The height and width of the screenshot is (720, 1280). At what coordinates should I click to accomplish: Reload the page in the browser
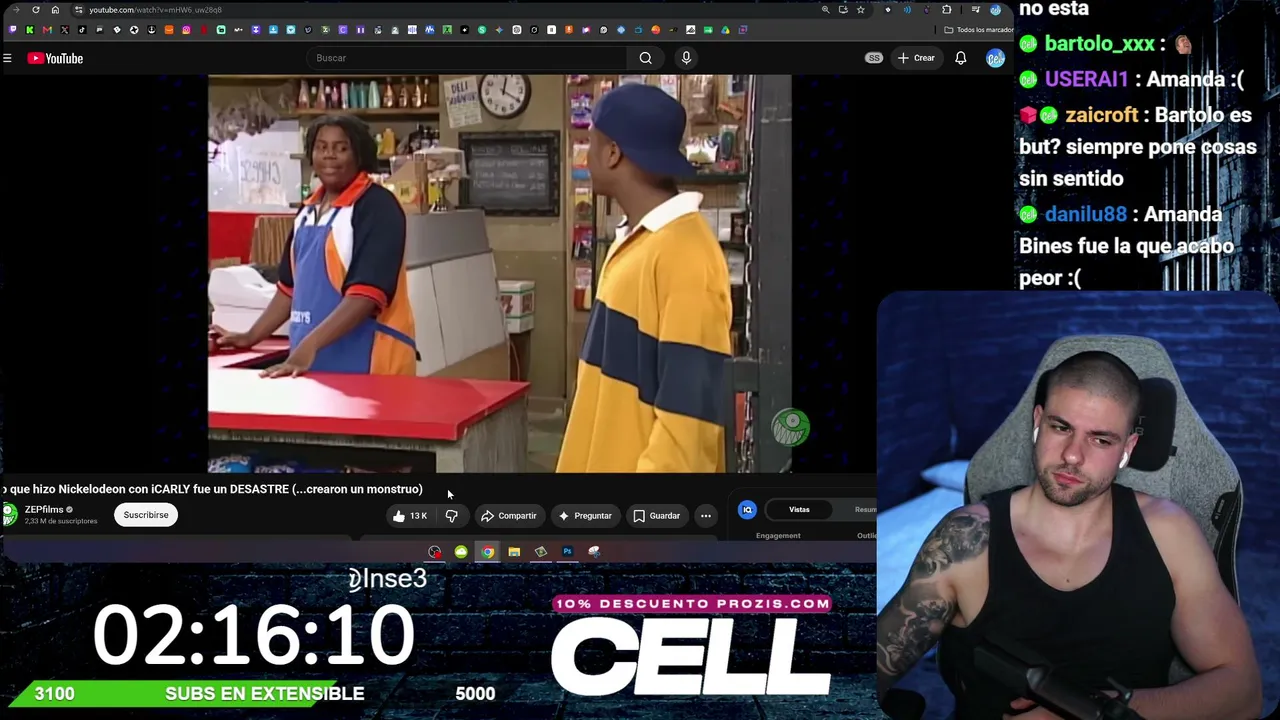click(36, 10)
